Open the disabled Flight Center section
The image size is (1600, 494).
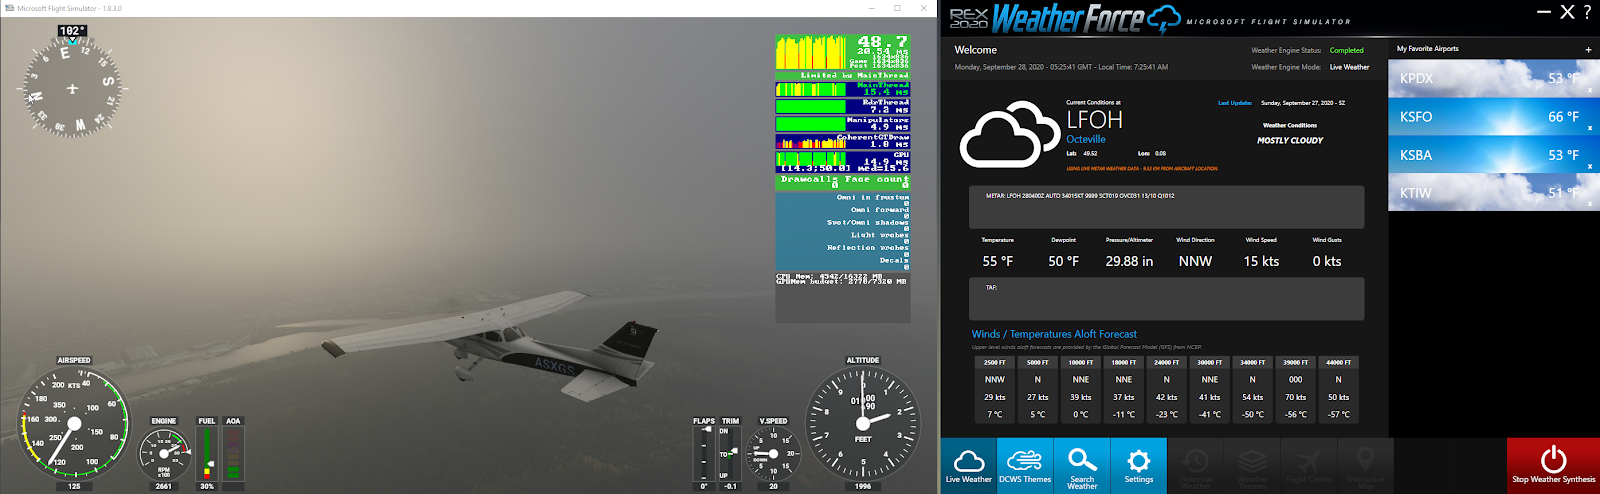(1309, 466)
